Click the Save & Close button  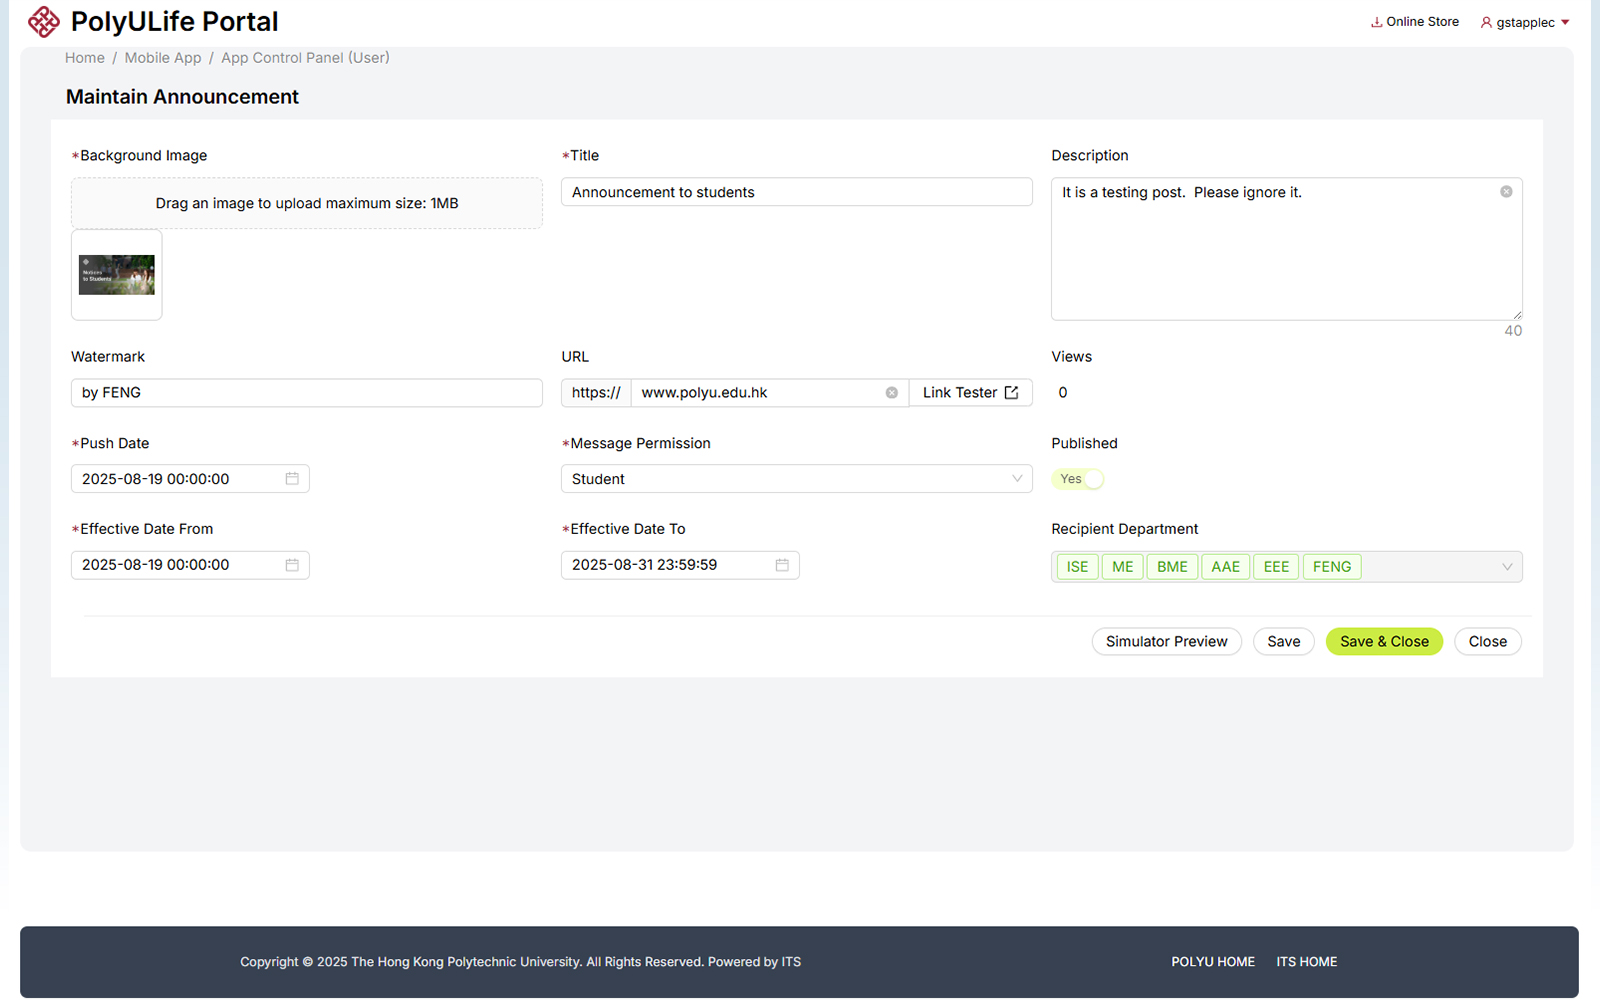tap(1384, 642)
